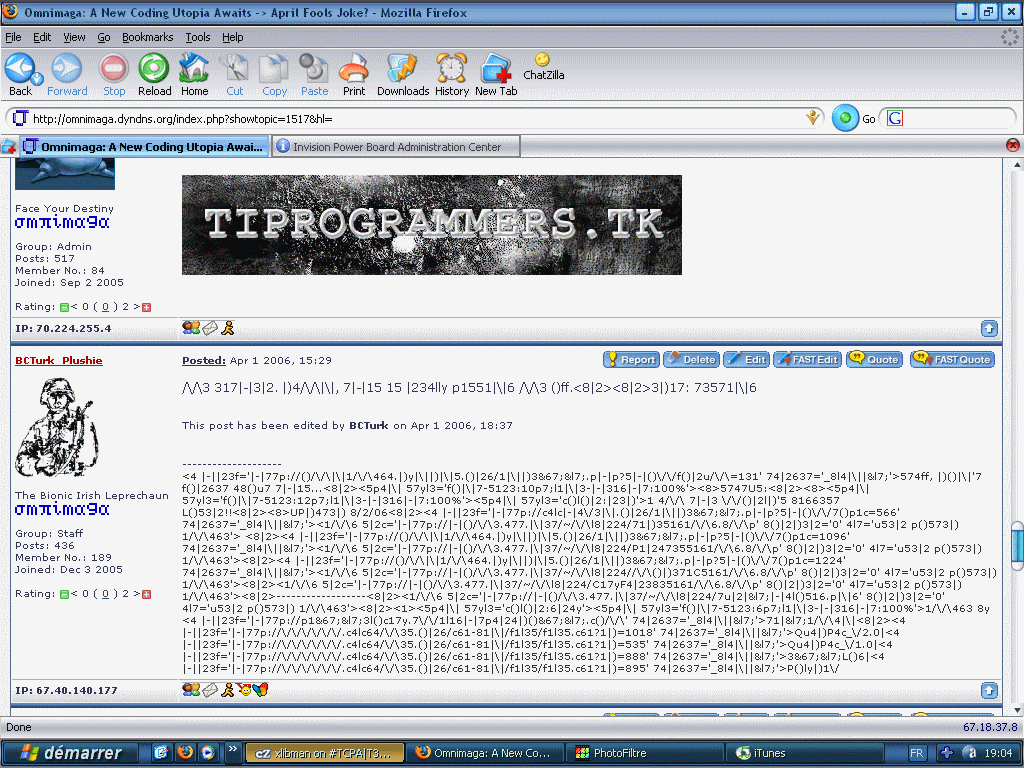Image resolution: width=1024 pixels, height=768 pixels.
Task: Click Delete button on BCTurk's post
Action: [x=692, y=359]
